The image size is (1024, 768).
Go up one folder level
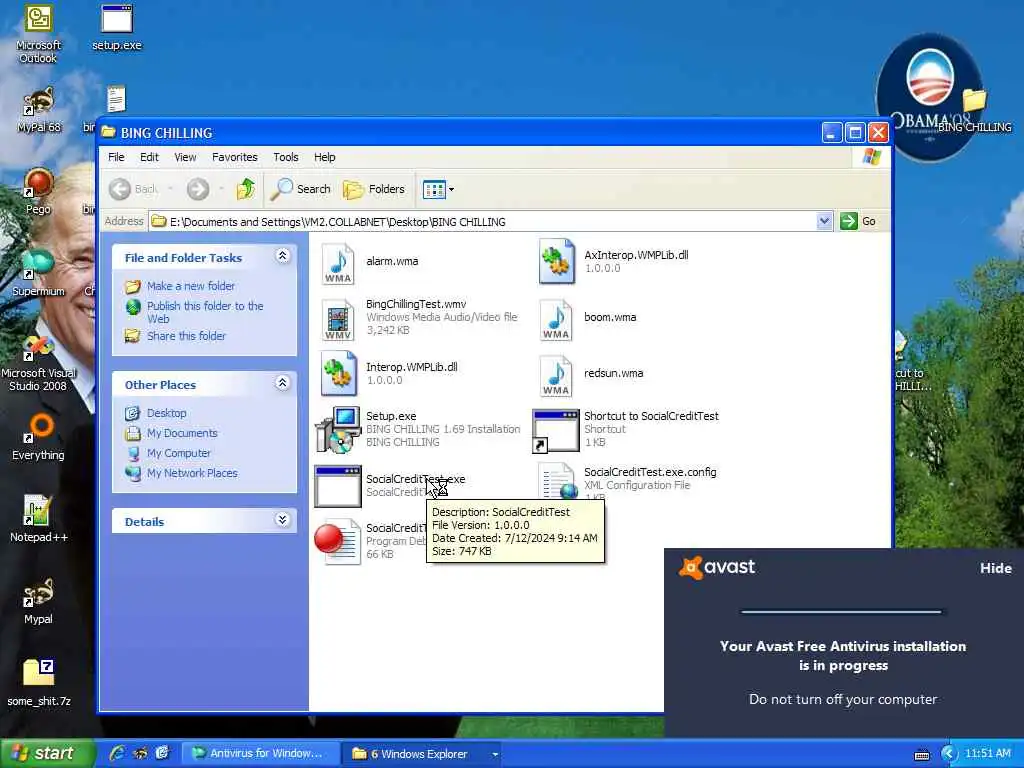coord(246,189)
